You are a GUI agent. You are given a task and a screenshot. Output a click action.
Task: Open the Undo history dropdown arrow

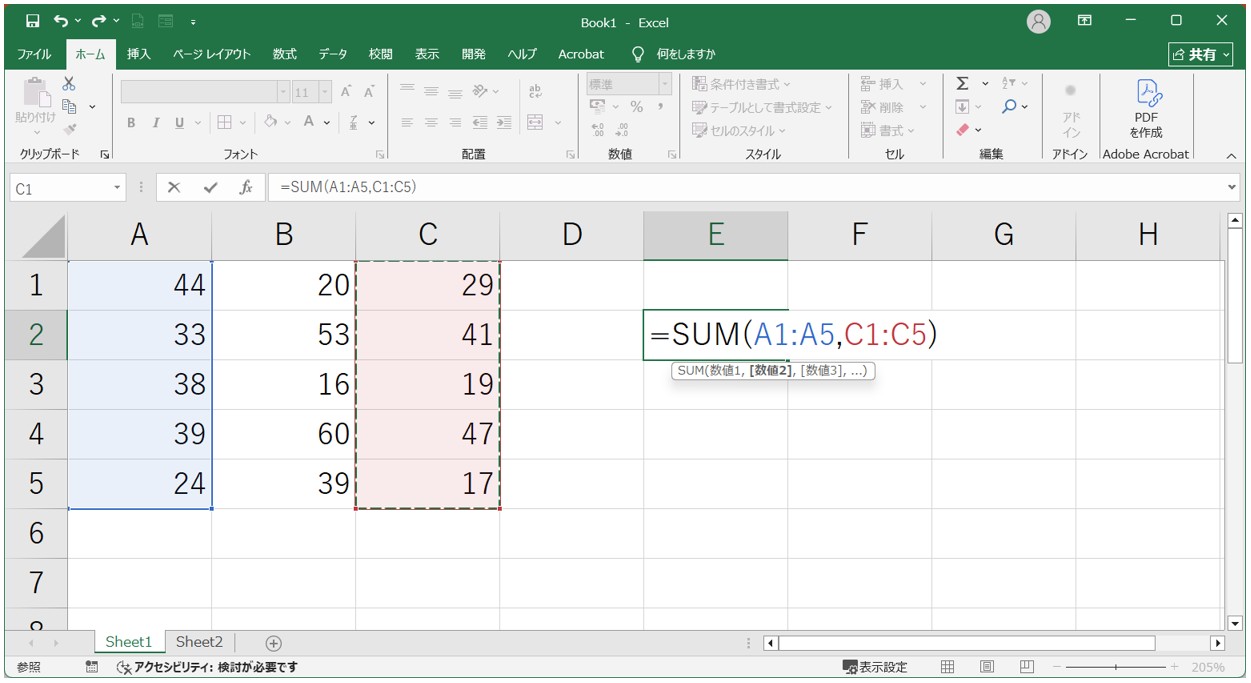[x=78, y=21]
